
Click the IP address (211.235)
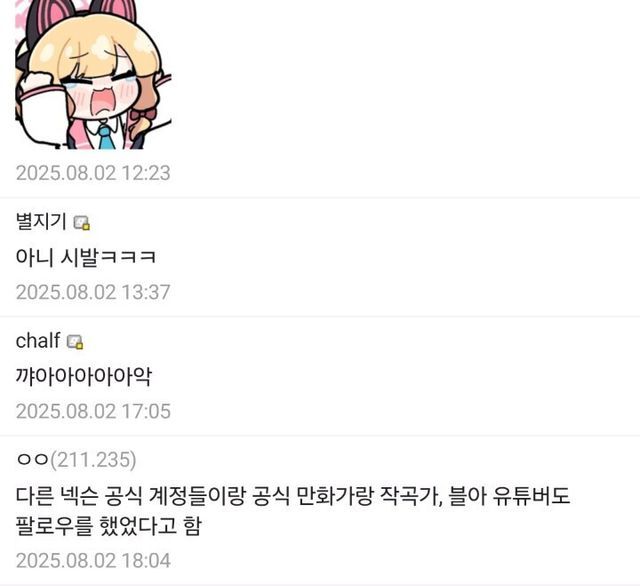[x=93, y=460]
